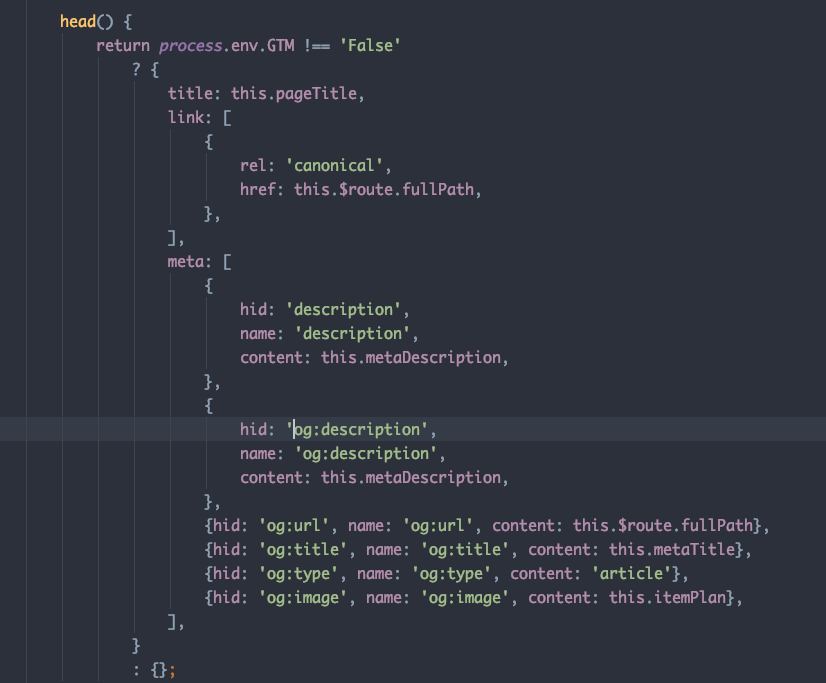Click the 'title:' property key
The width and height of the screenshot is (826, 683).
(x=194, y=94)
